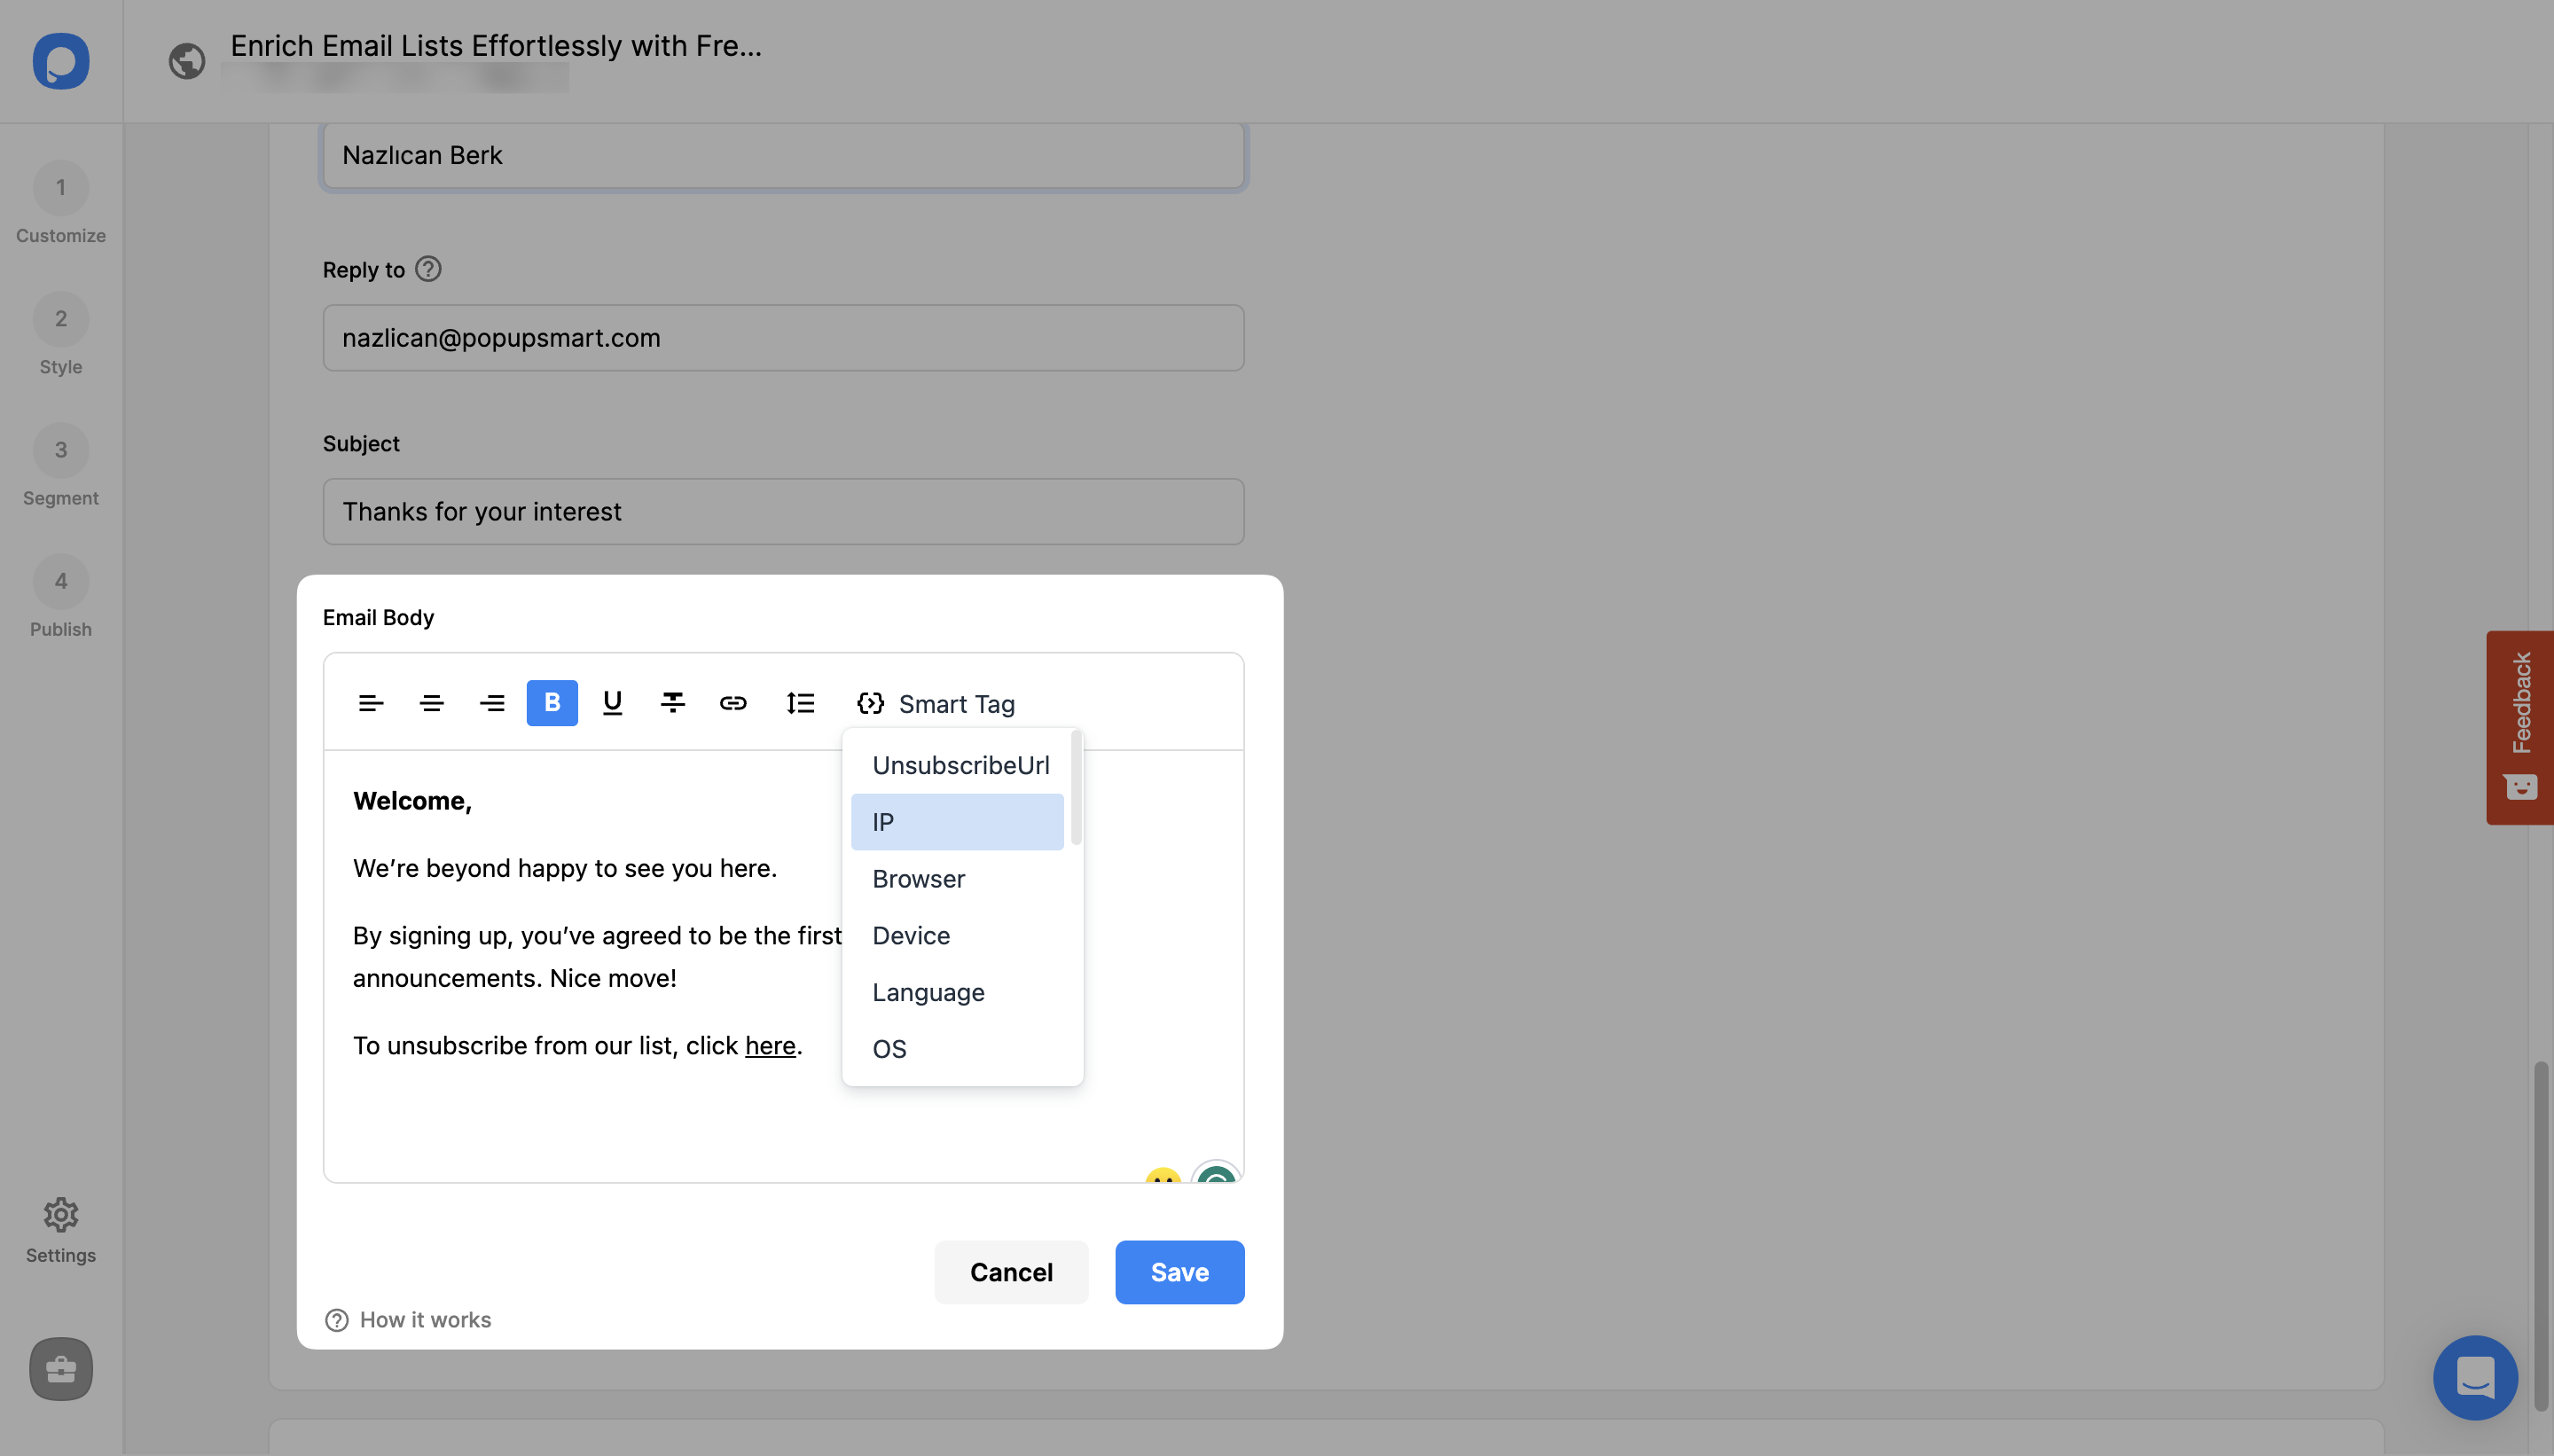This screenshot has width=2554, height=1456.
Task: Align text to the left
Action: tap(370, 703)
